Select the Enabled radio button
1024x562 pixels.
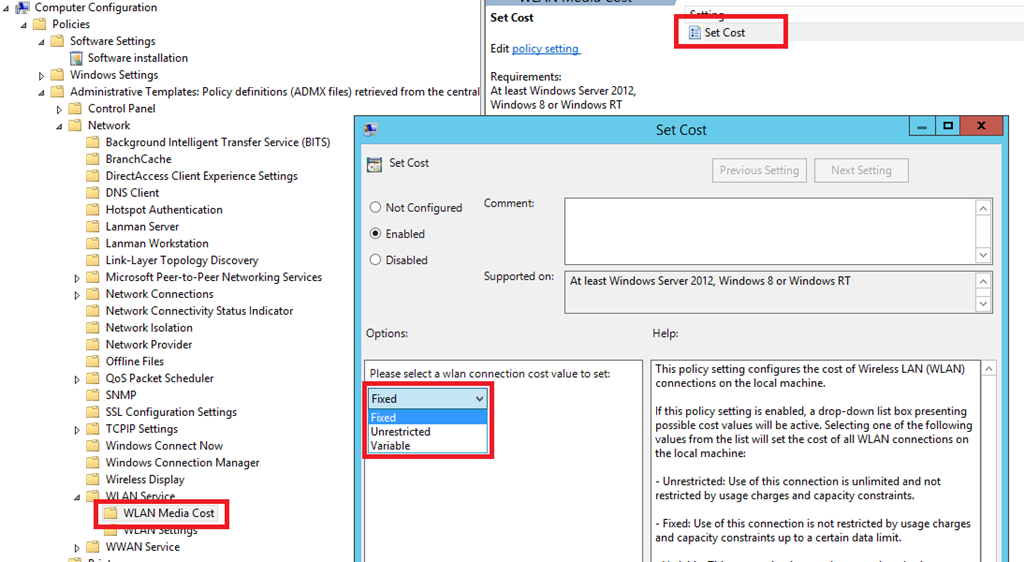376,234
